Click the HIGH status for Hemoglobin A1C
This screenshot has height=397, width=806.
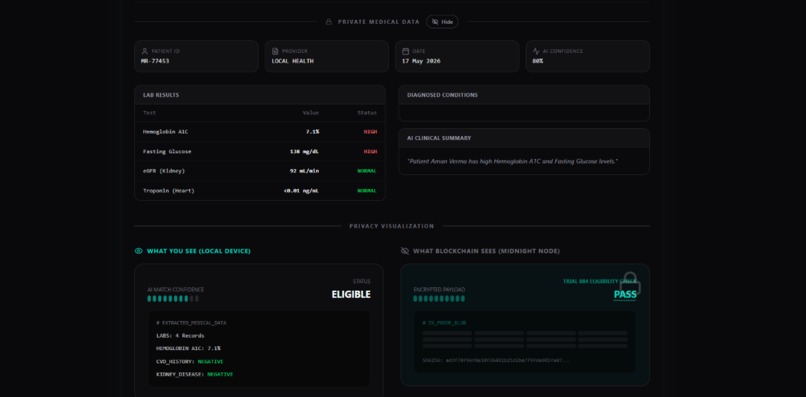370,132
